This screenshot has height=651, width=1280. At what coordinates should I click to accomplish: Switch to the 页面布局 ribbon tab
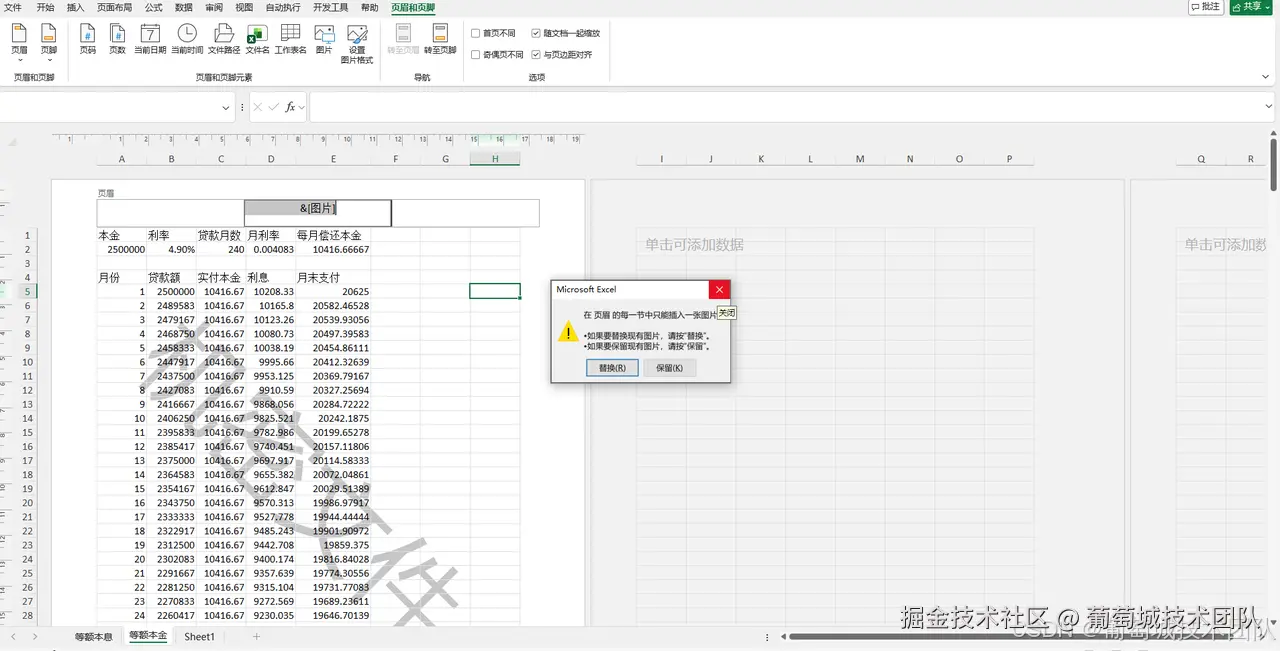tap(114, 7)
